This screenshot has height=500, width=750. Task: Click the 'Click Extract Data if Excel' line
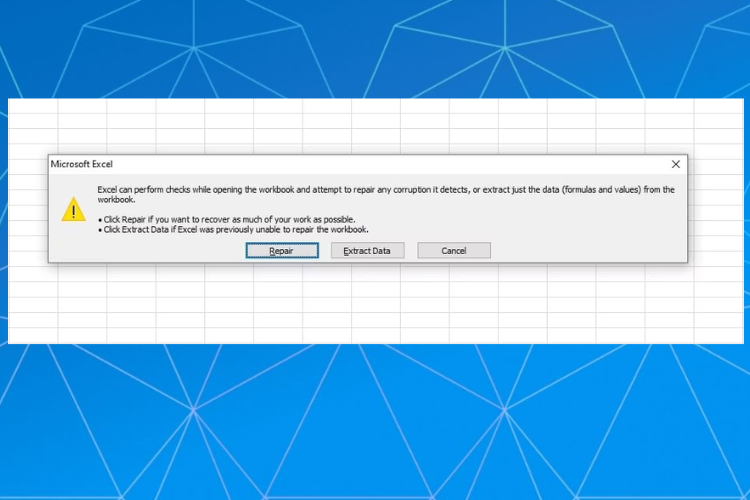click(233, 230)
